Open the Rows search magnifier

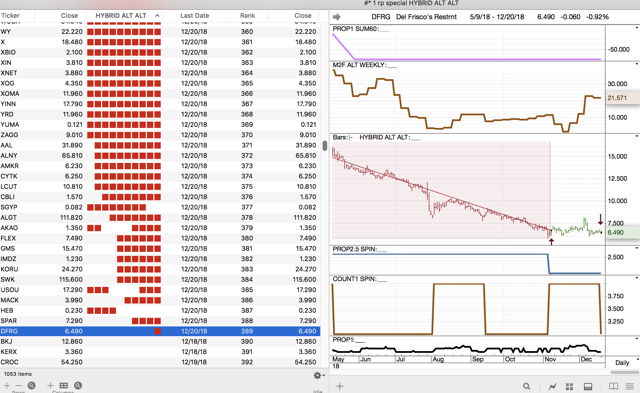click(x=31, y=385)
